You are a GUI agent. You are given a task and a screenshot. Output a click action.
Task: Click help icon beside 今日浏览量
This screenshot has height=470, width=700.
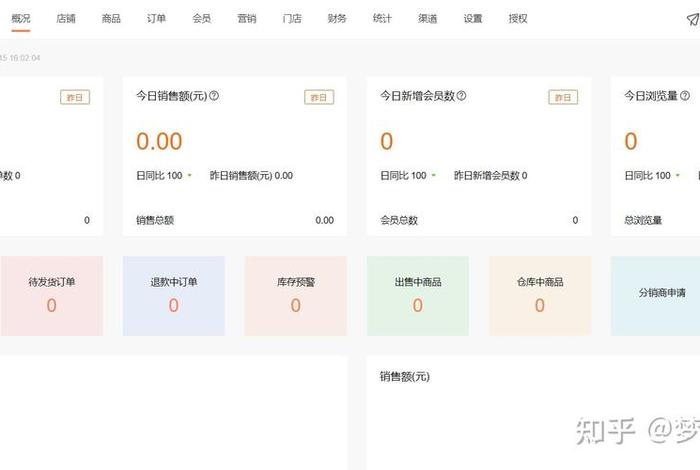point(685,96)
